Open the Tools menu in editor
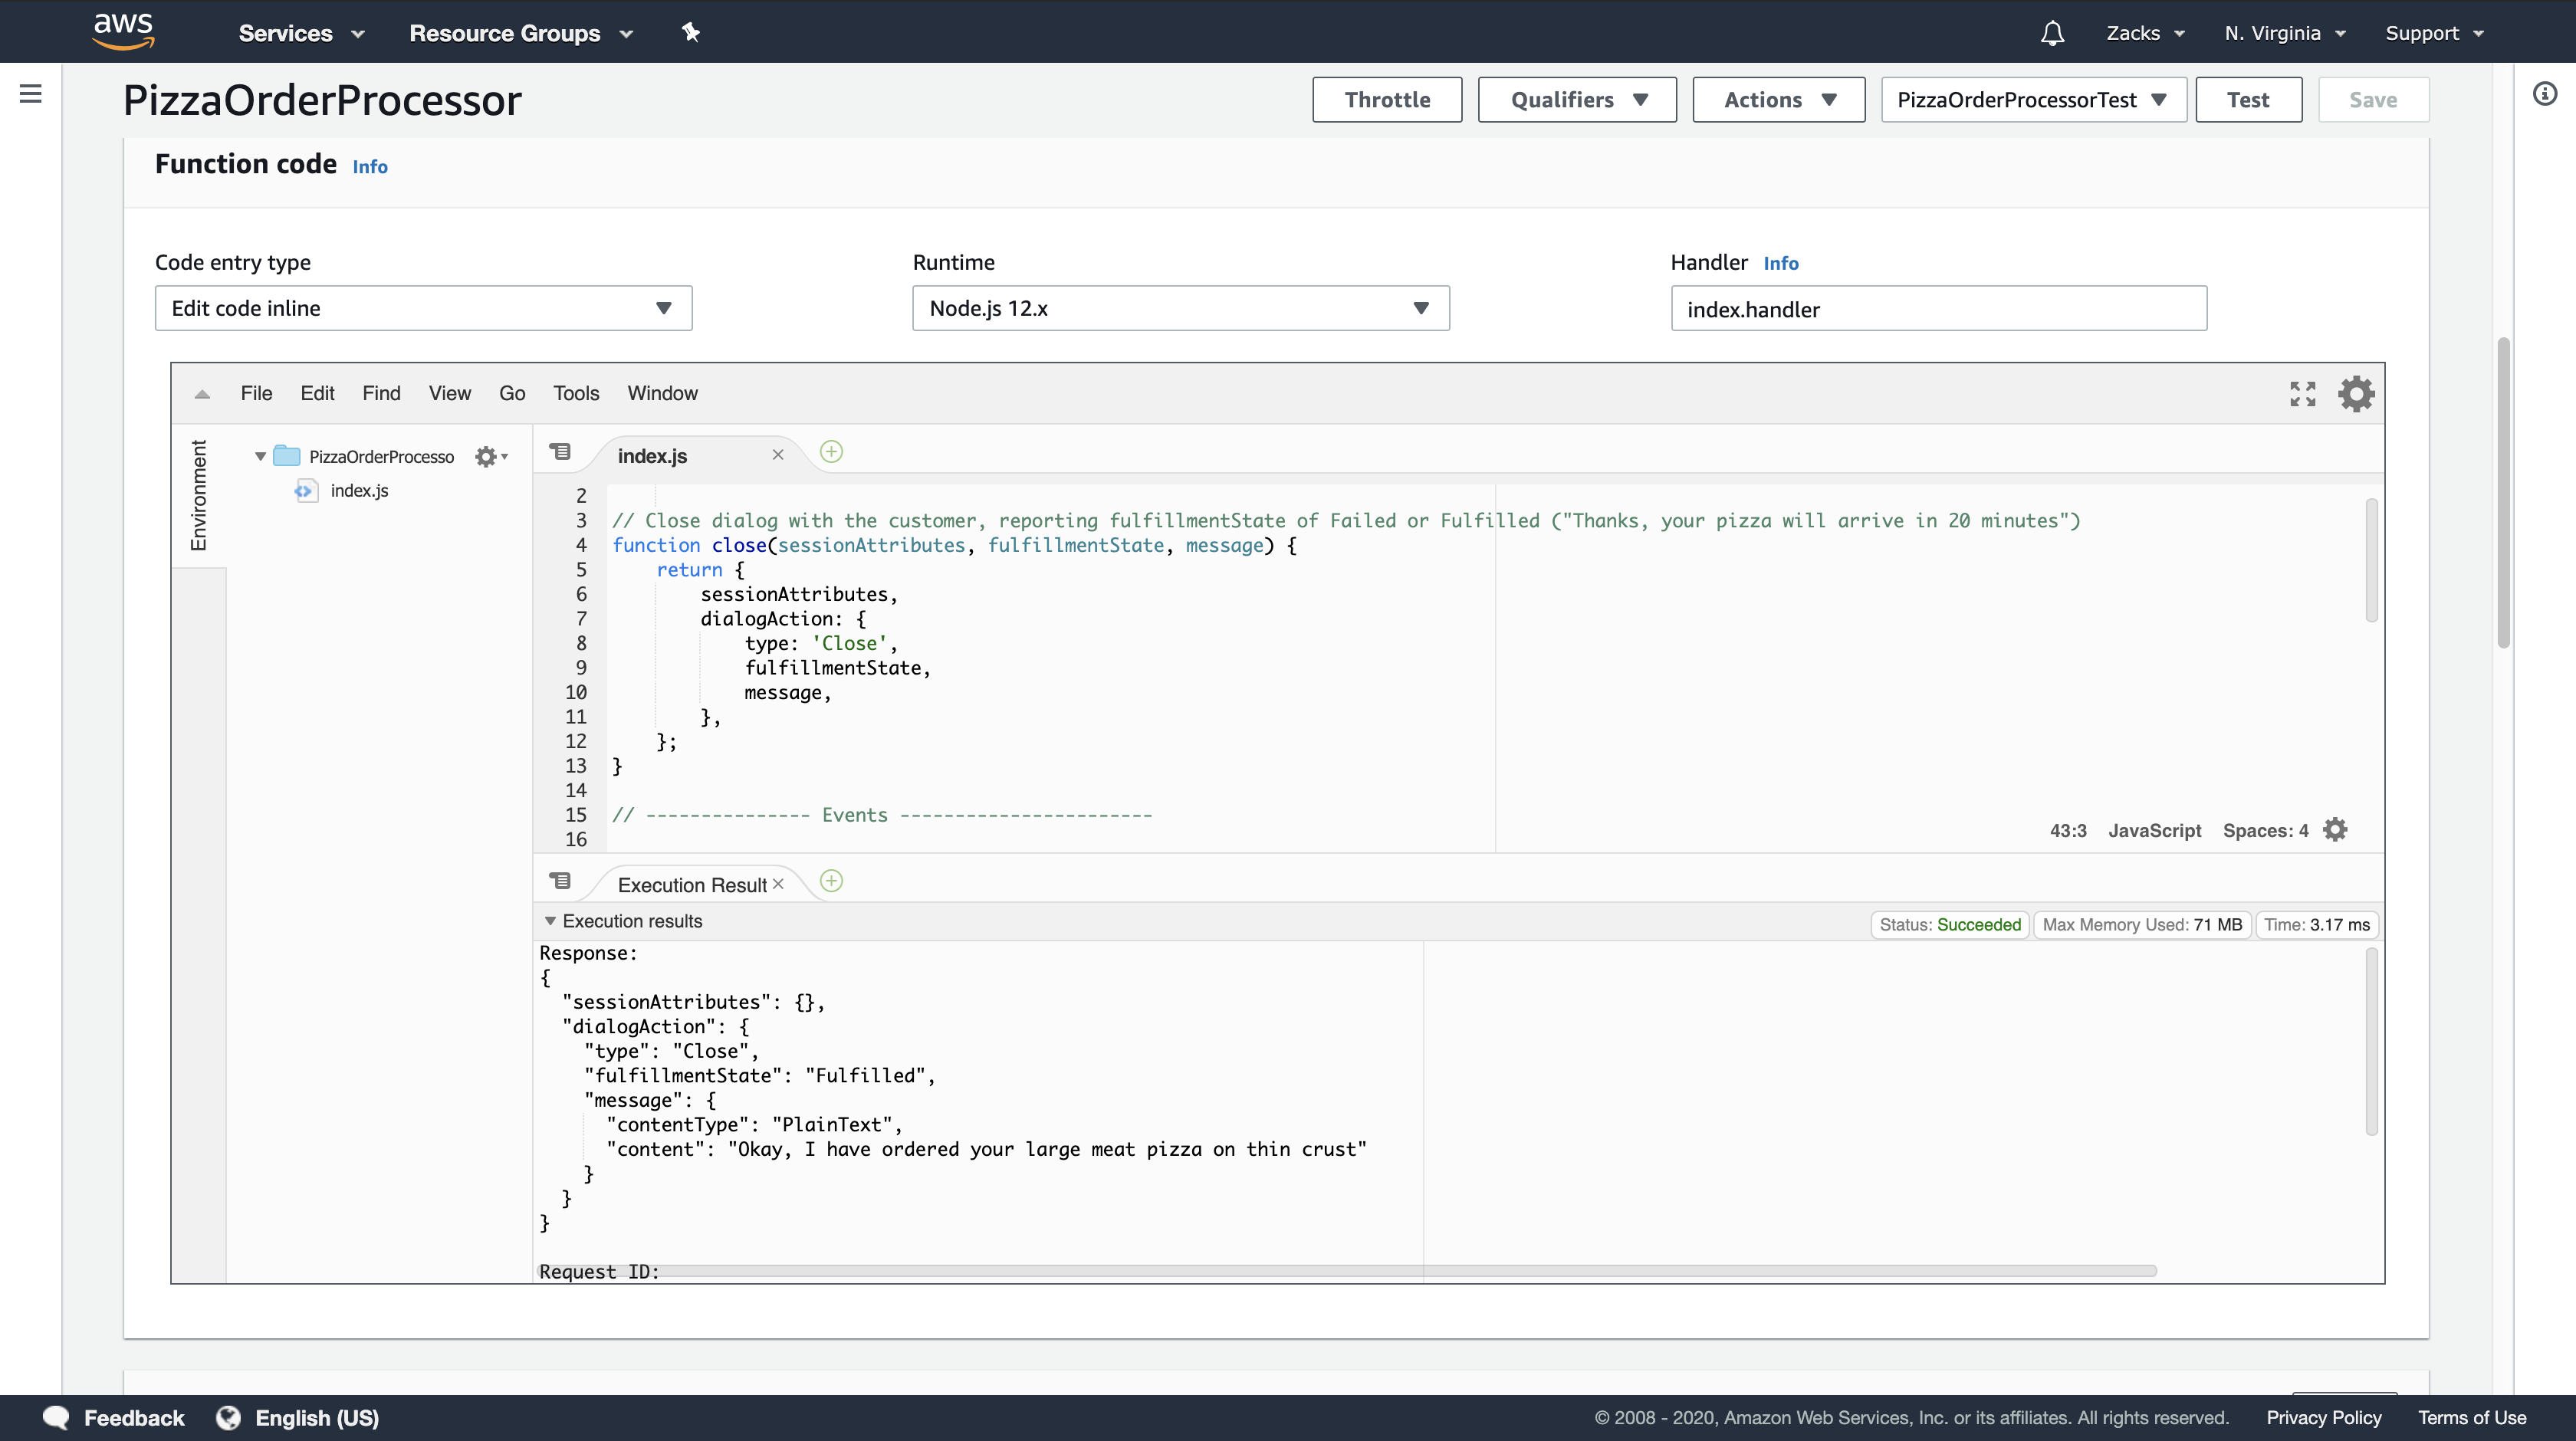 (576, 393)
